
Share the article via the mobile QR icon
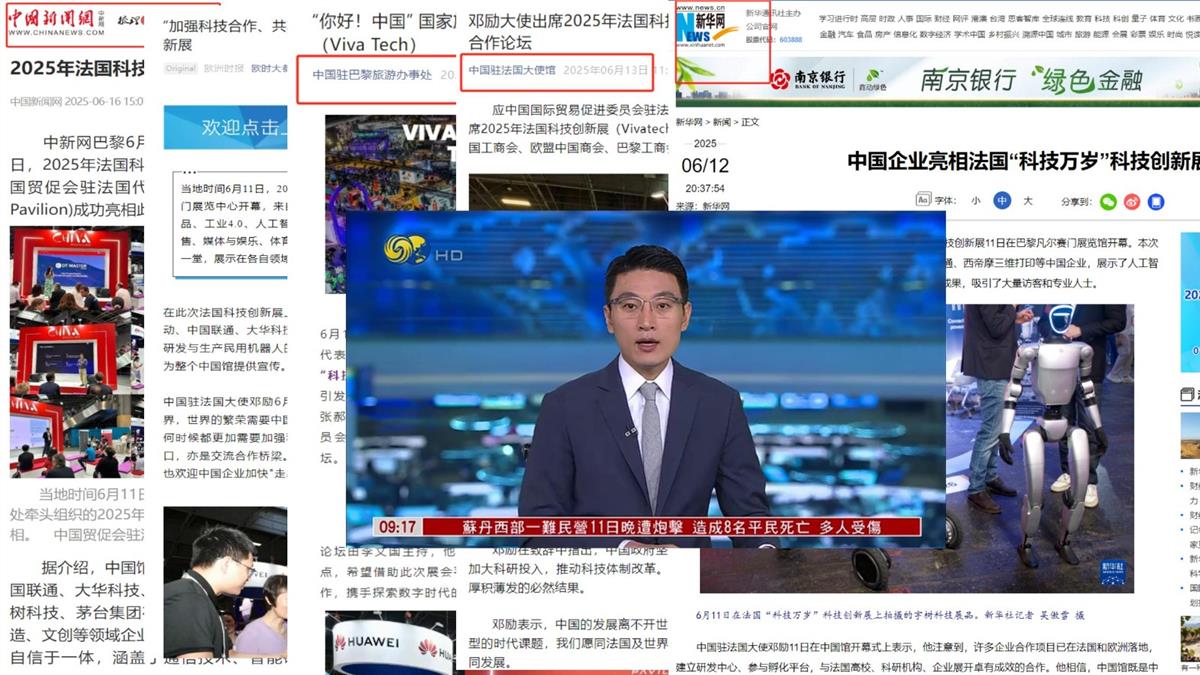(1155, 201)
